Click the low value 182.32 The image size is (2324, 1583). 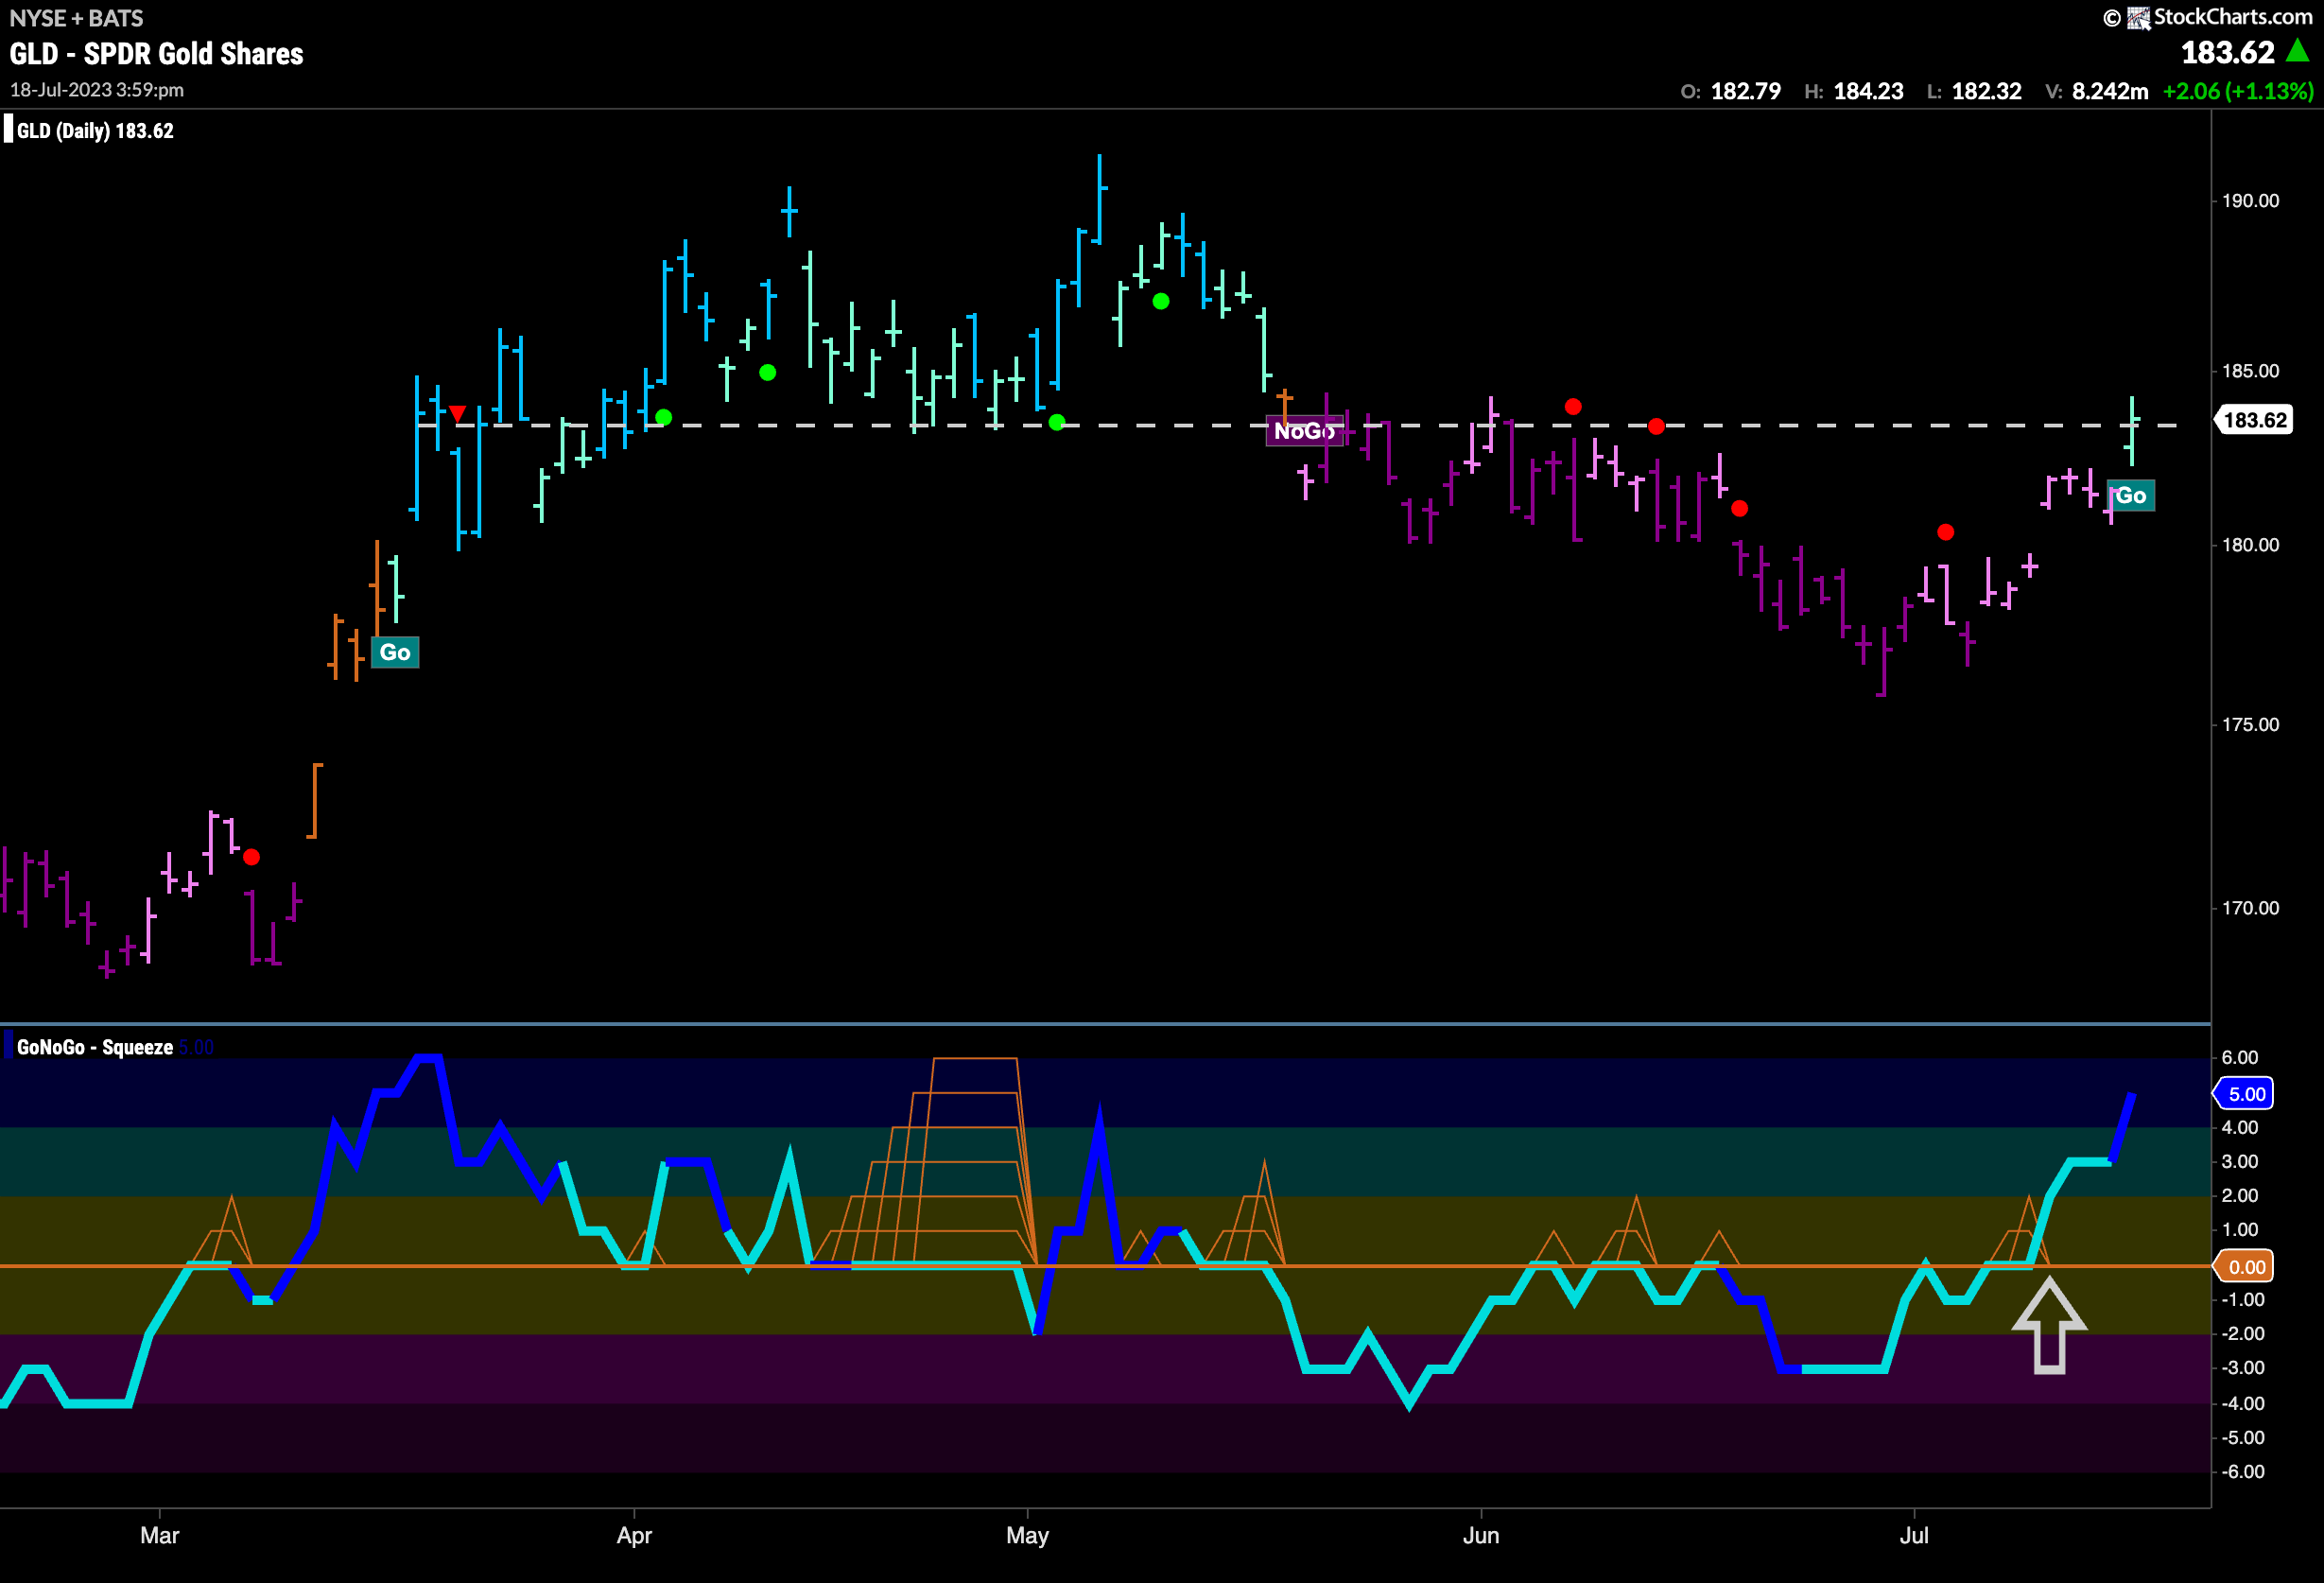1986,91
